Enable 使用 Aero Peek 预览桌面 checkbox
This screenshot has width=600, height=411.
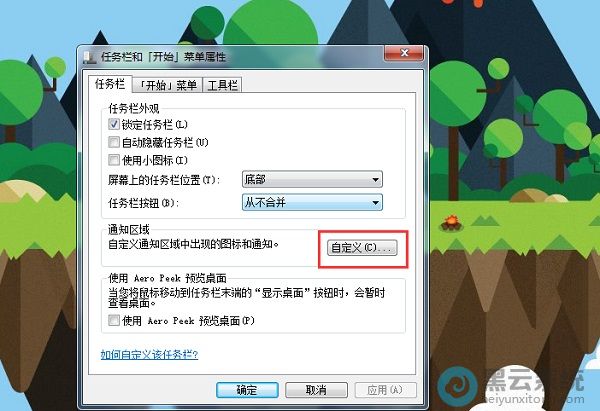click(114, 320)
